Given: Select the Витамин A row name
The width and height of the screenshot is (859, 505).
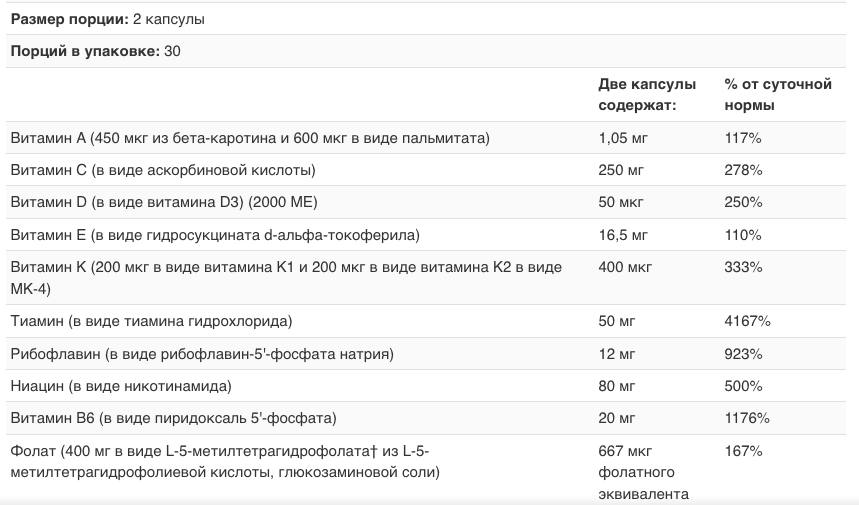Looking at the screenshot, I should [249, 137].
